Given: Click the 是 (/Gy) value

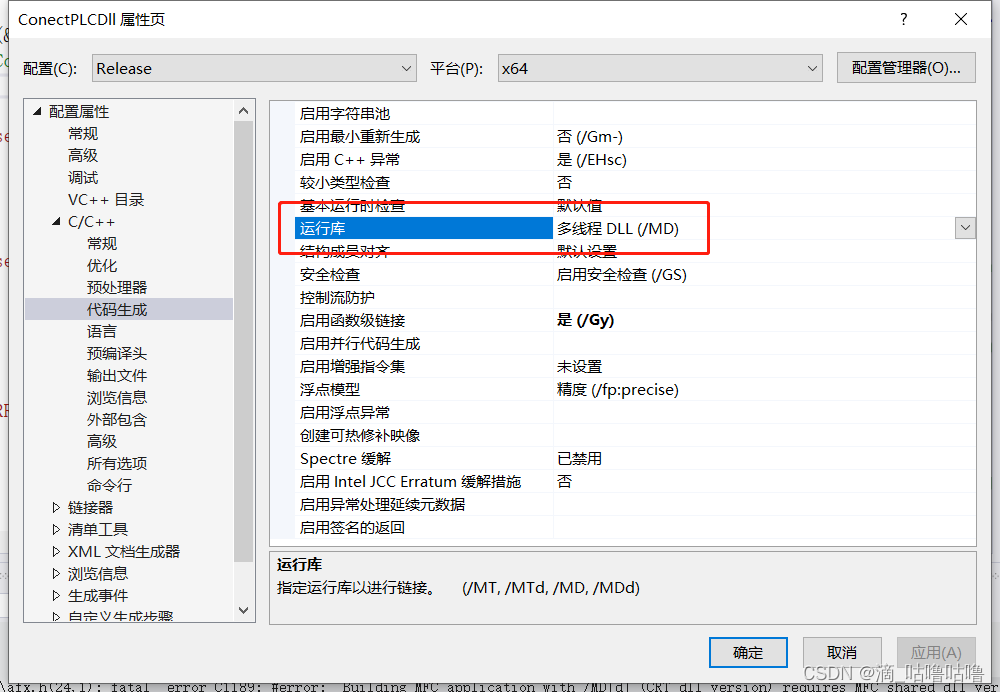Looking at the screenshot, I should coord(585,320).
